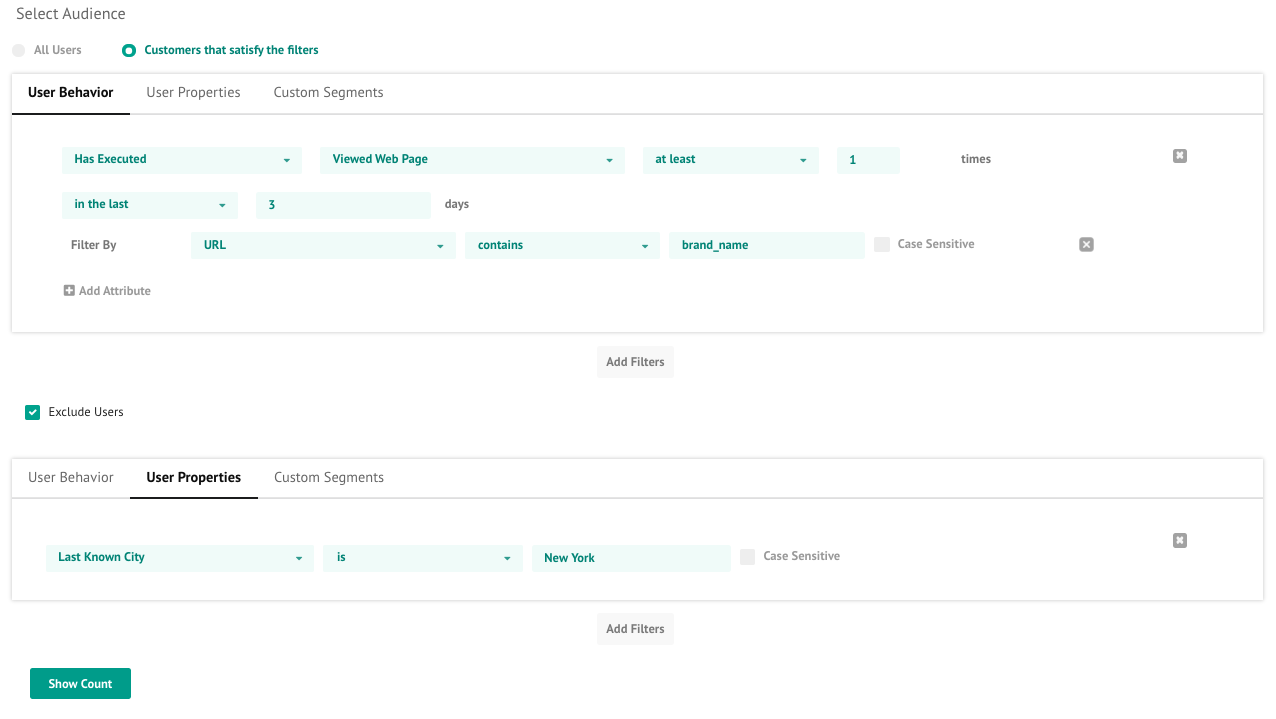
Task: Open the Viewed Web Page event dropdown
Action: point(473,160)
